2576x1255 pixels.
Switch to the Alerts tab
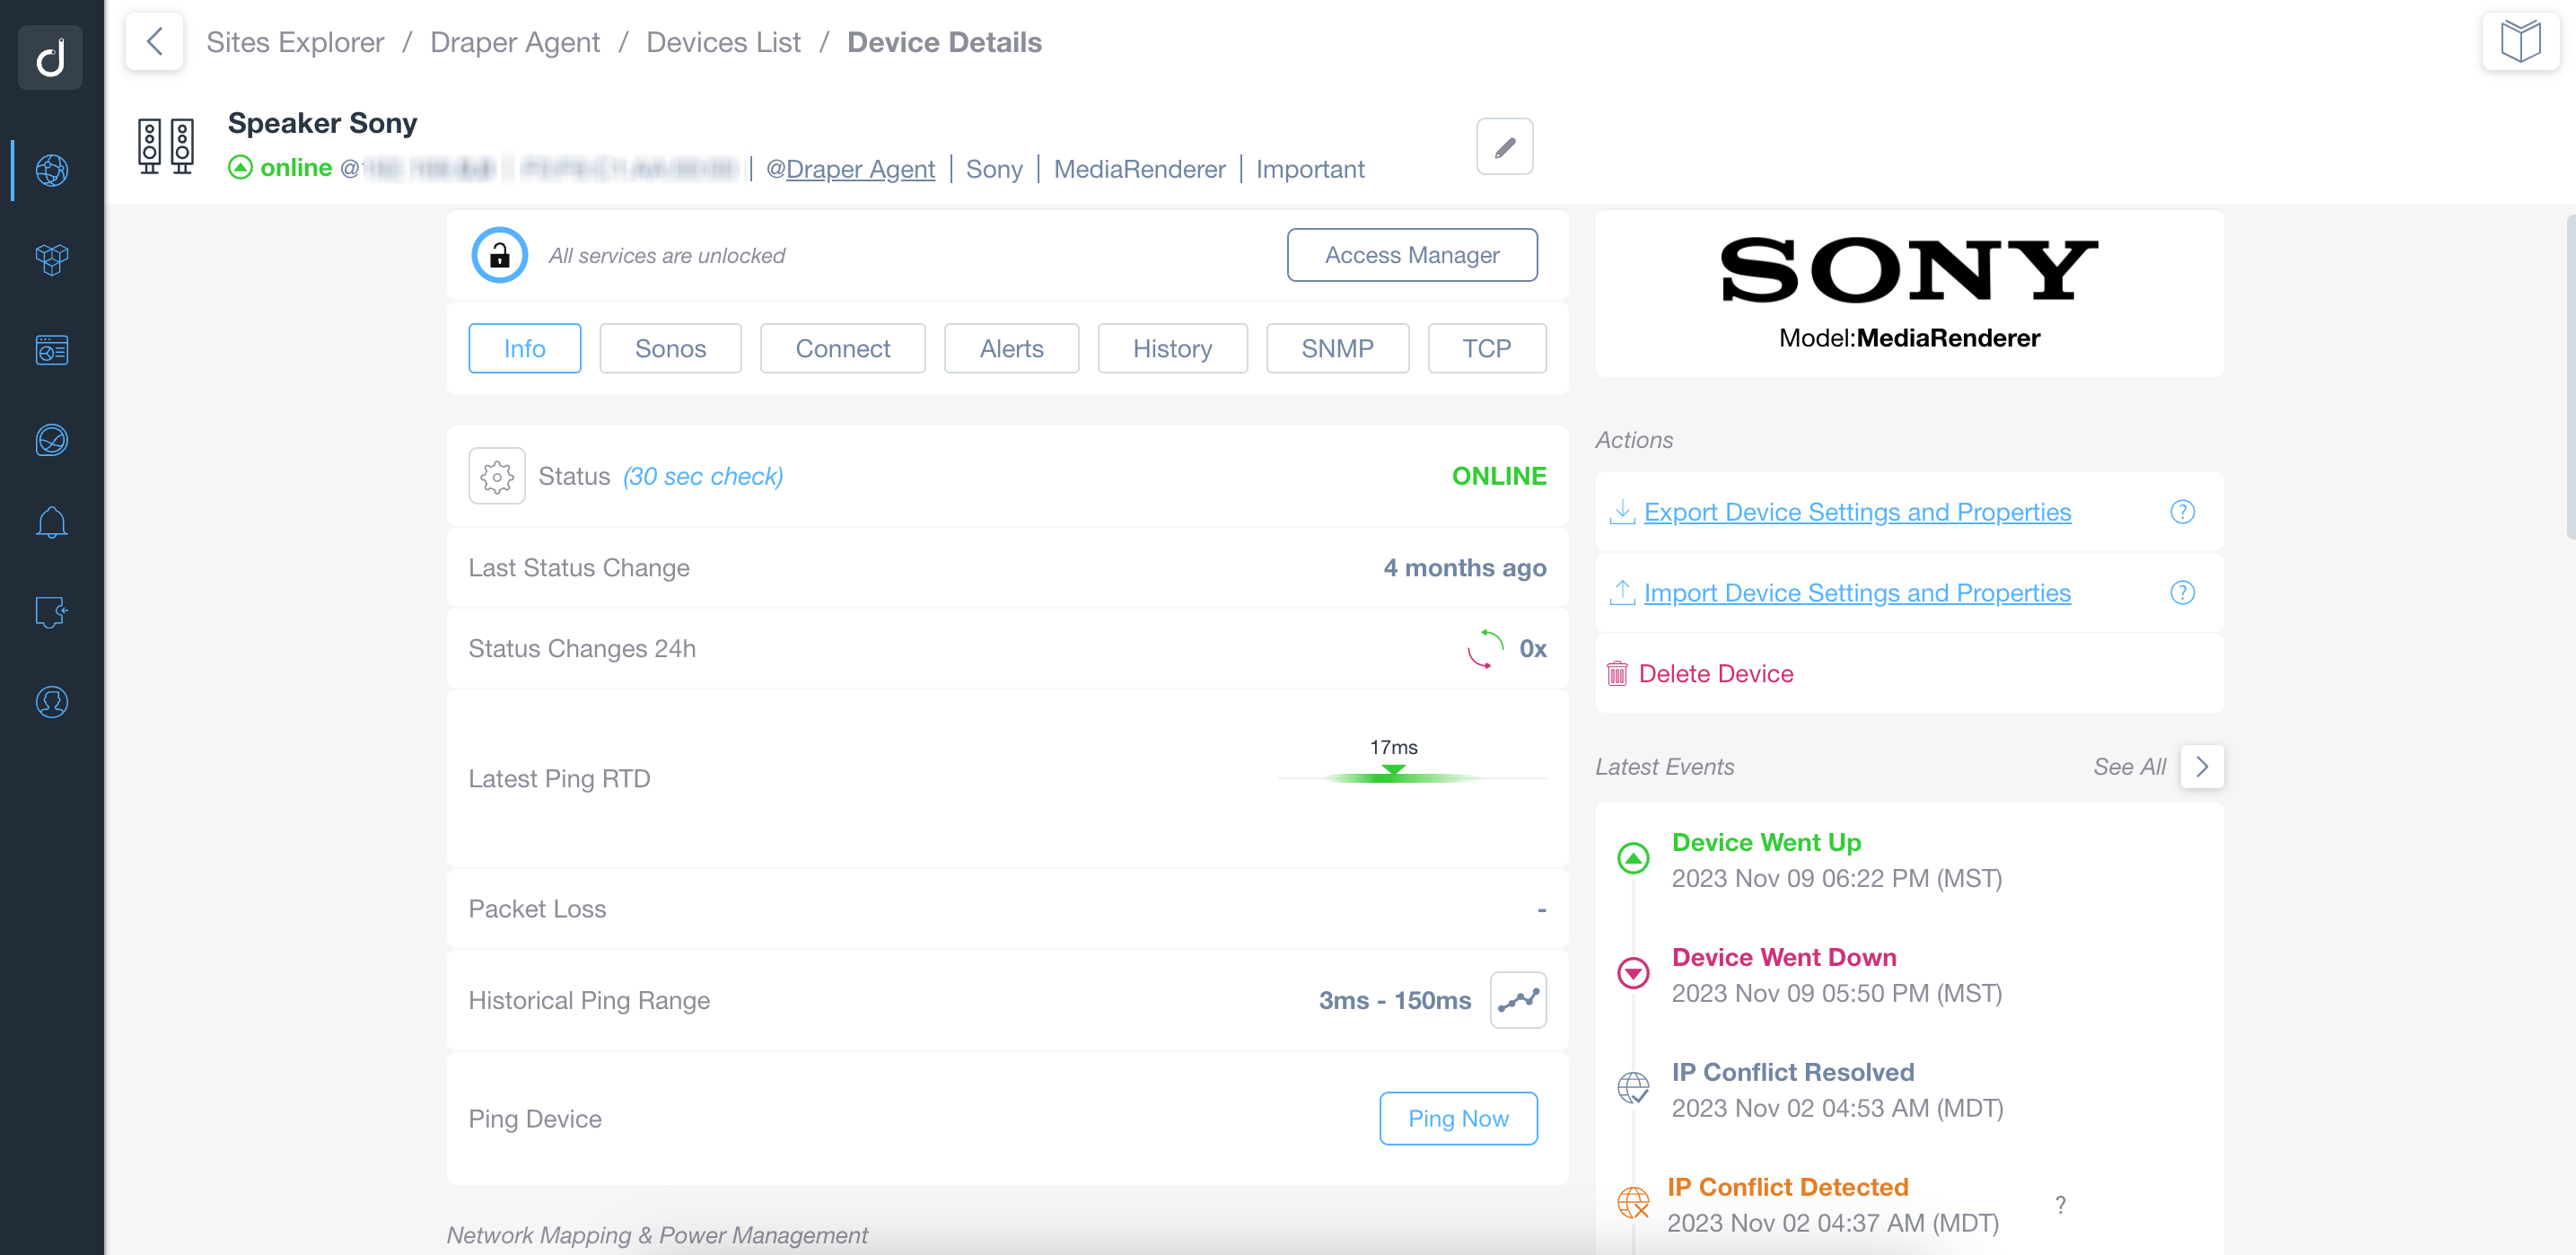coord(1011,348)
